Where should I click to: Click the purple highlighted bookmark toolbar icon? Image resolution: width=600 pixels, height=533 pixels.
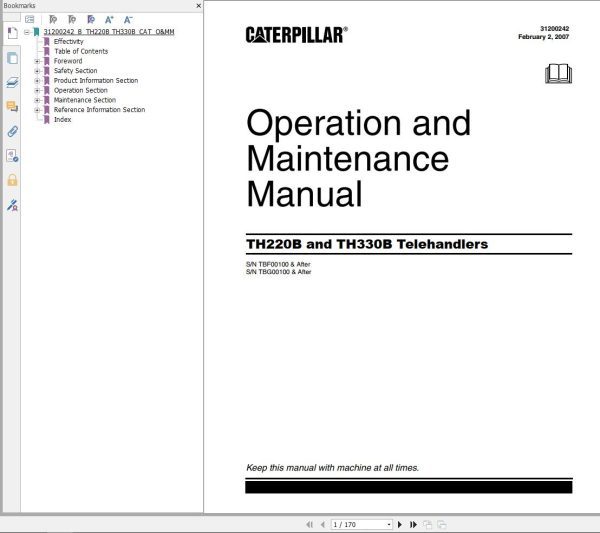pyautogui.click(x=91, y=19)
